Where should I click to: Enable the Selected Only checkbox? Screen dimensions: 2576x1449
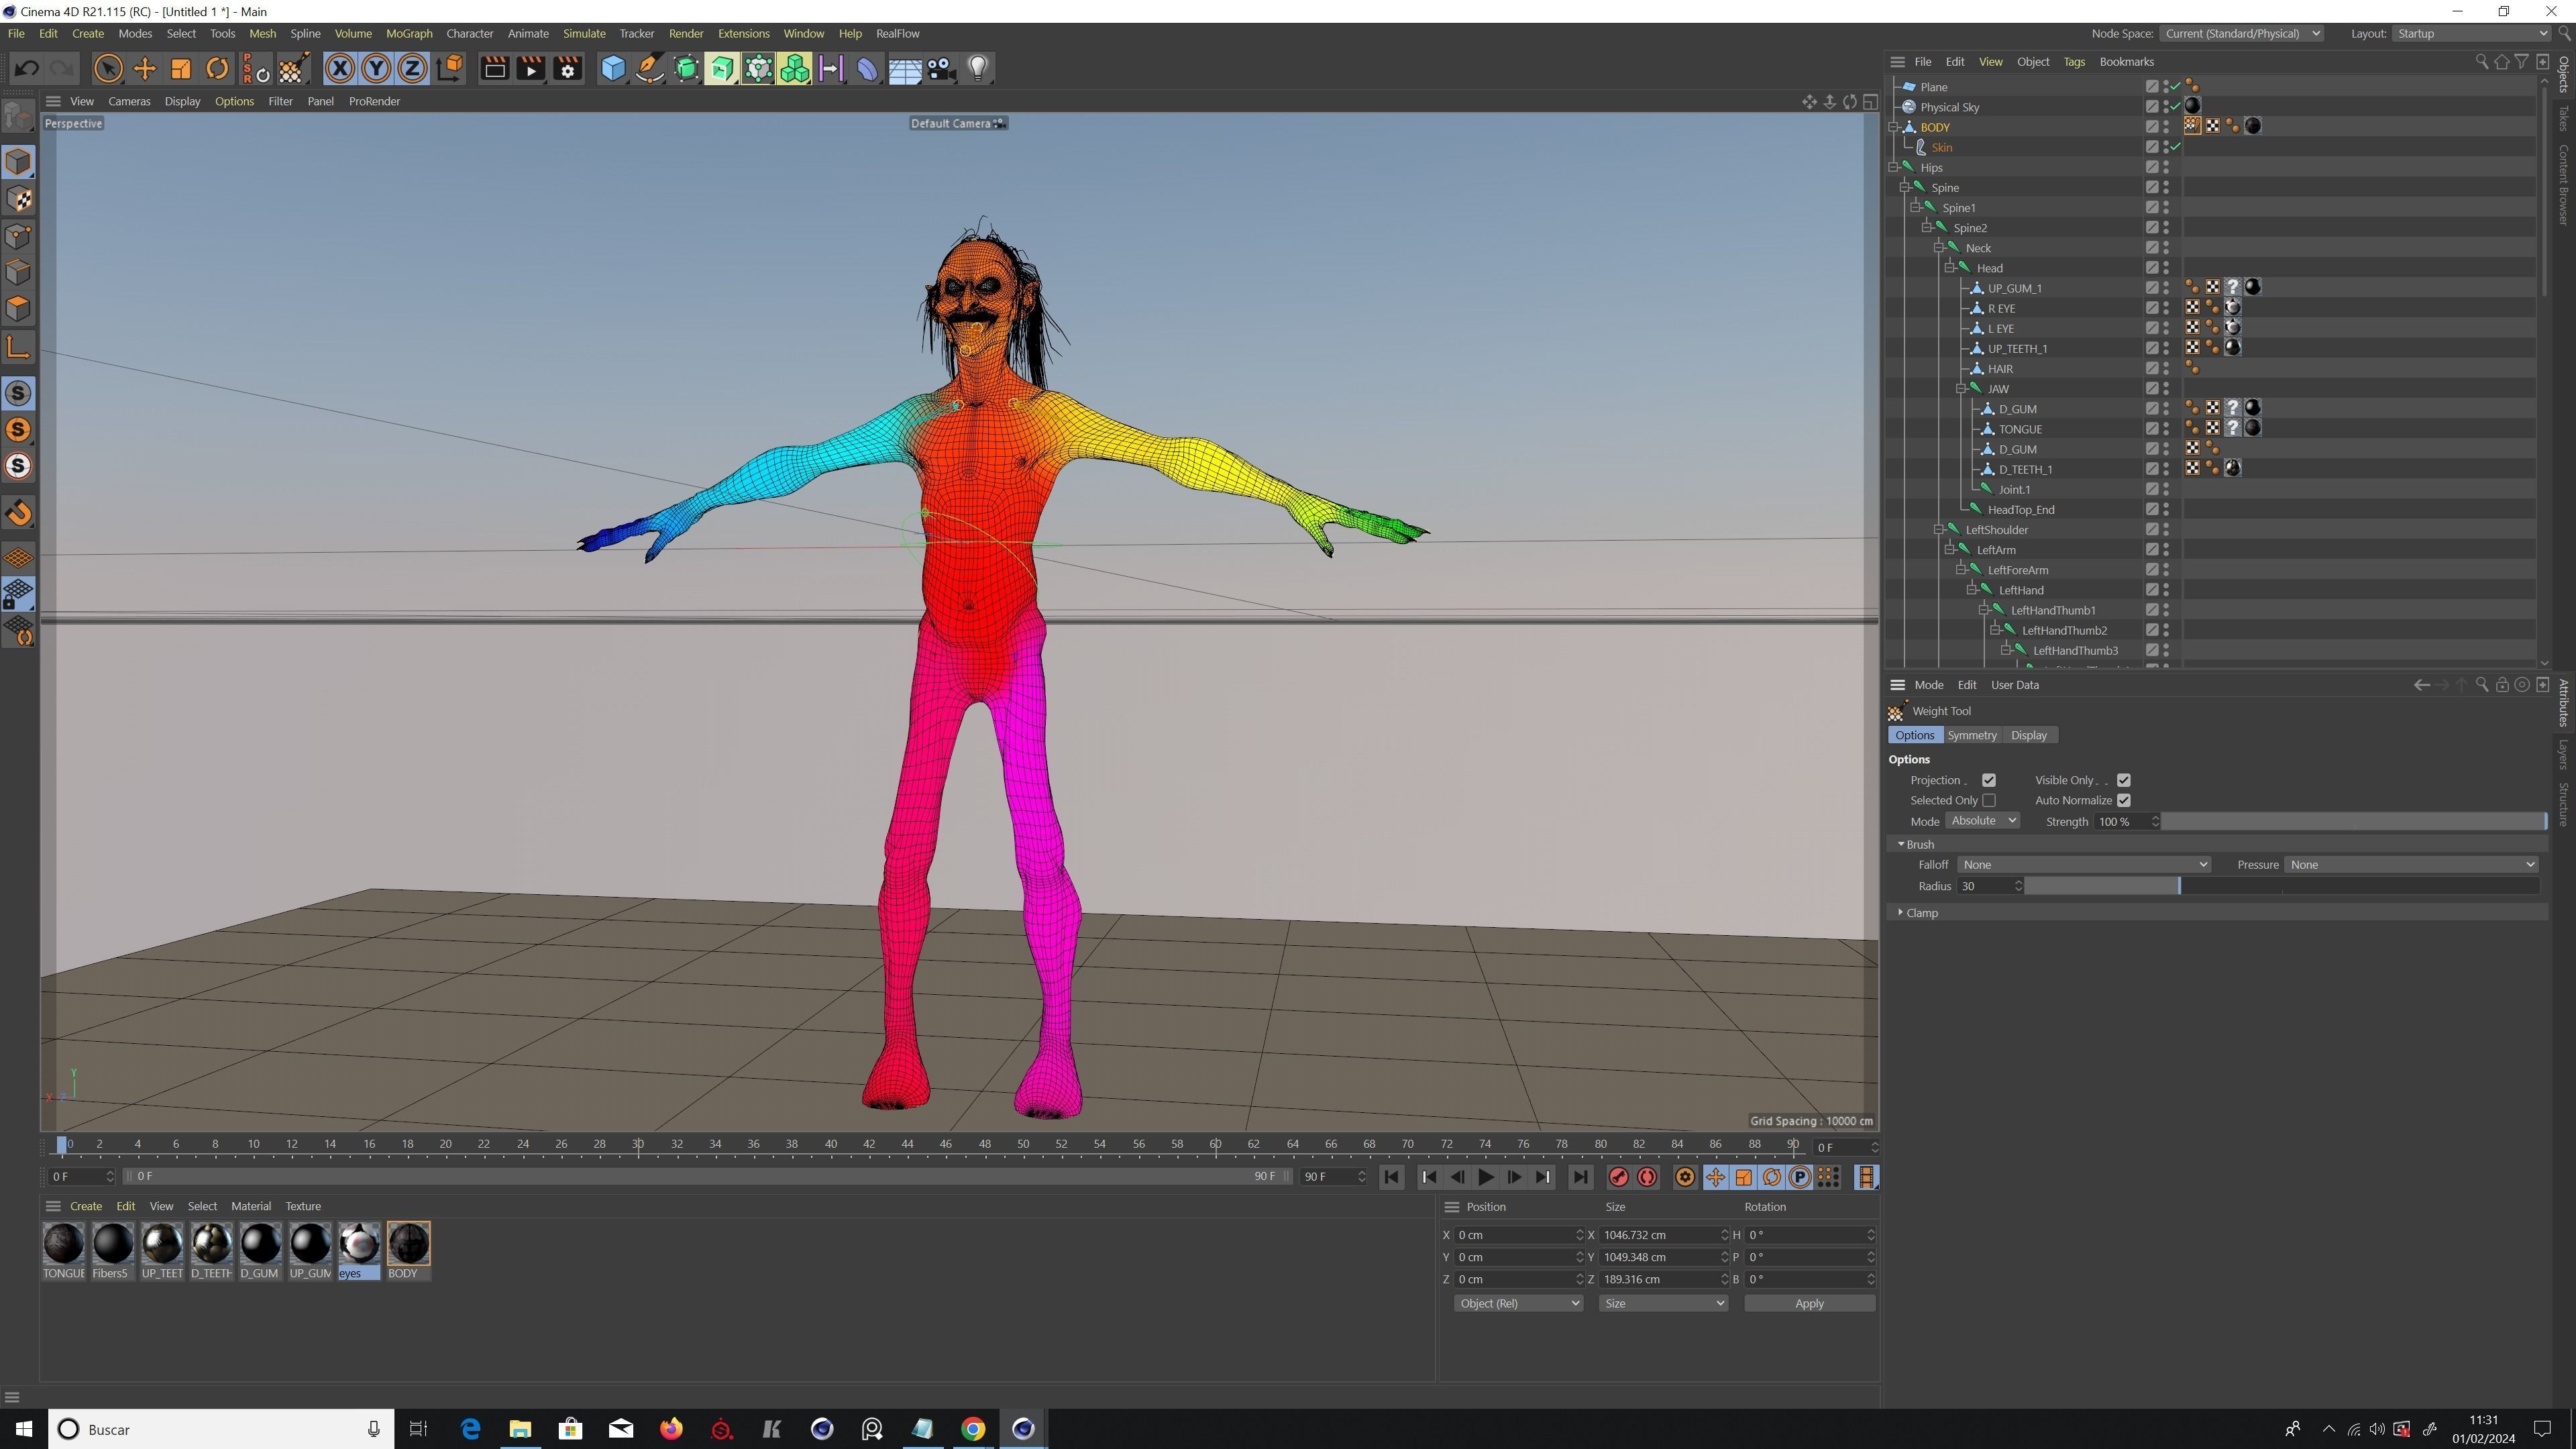pos(1989,800)
